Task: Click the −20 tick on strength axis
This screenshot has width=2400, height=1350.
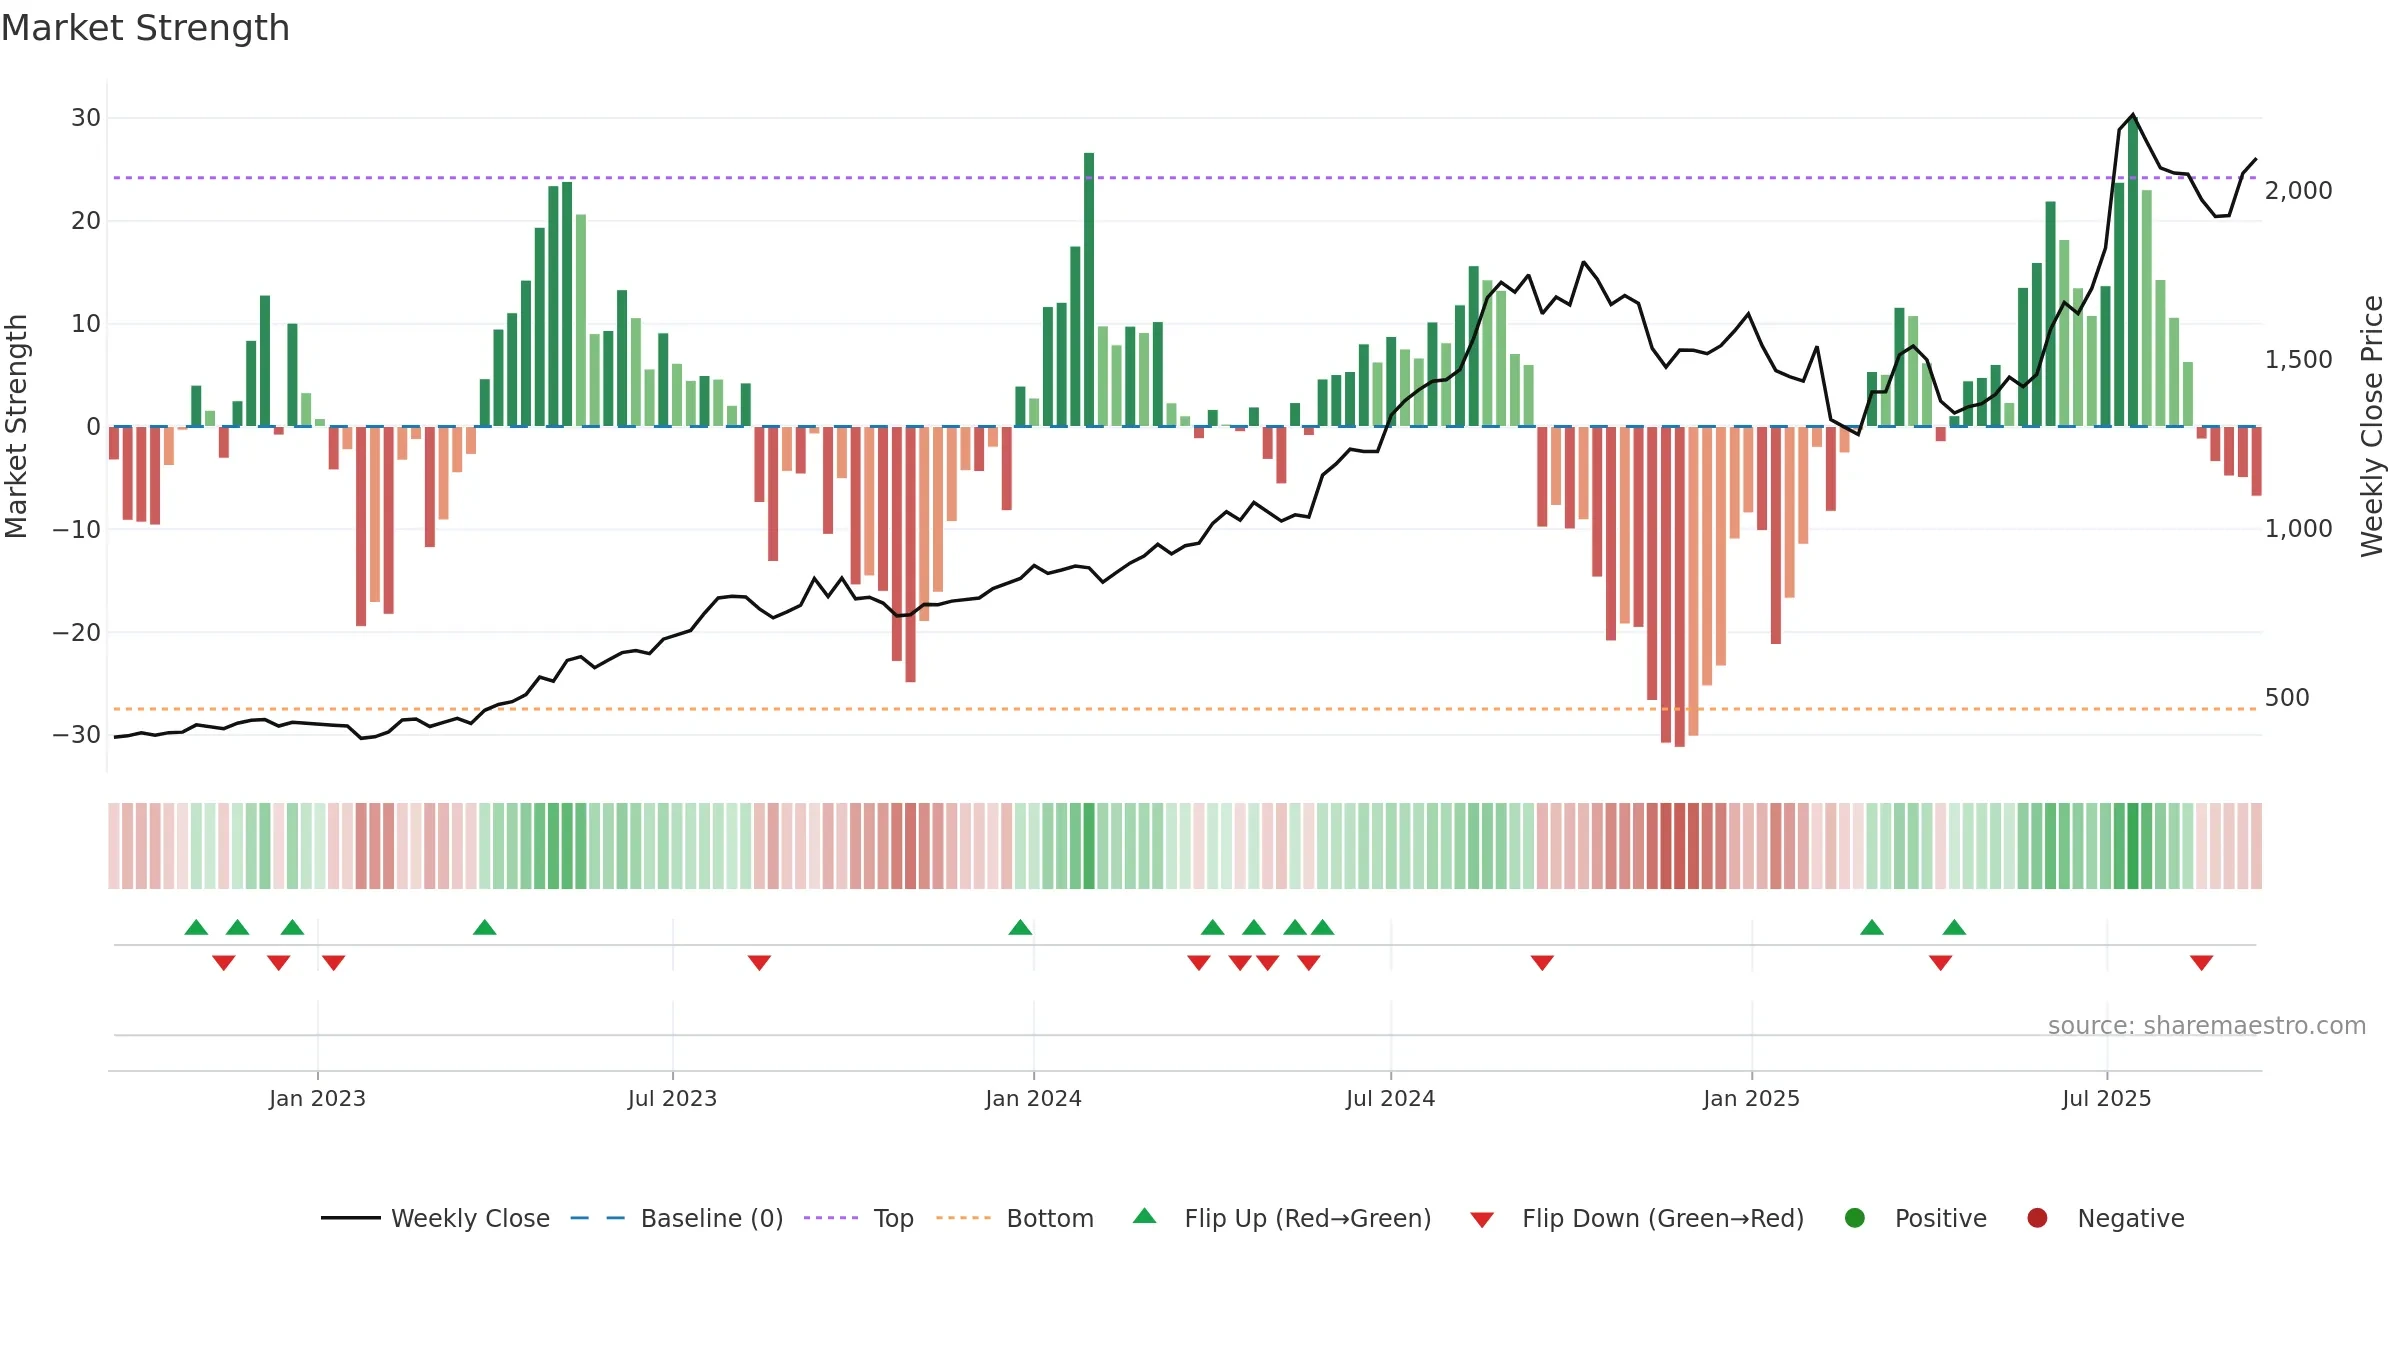Action: click(77, 632)
